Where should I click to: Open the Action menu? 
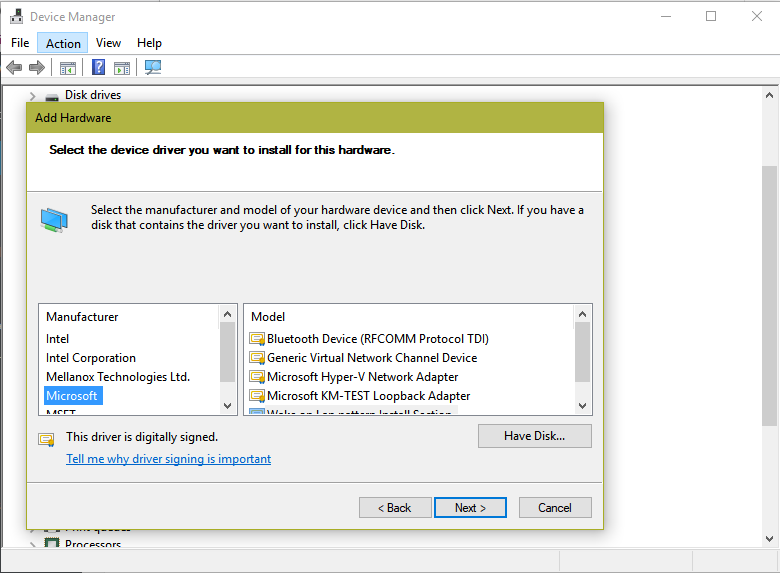point(63,43)
